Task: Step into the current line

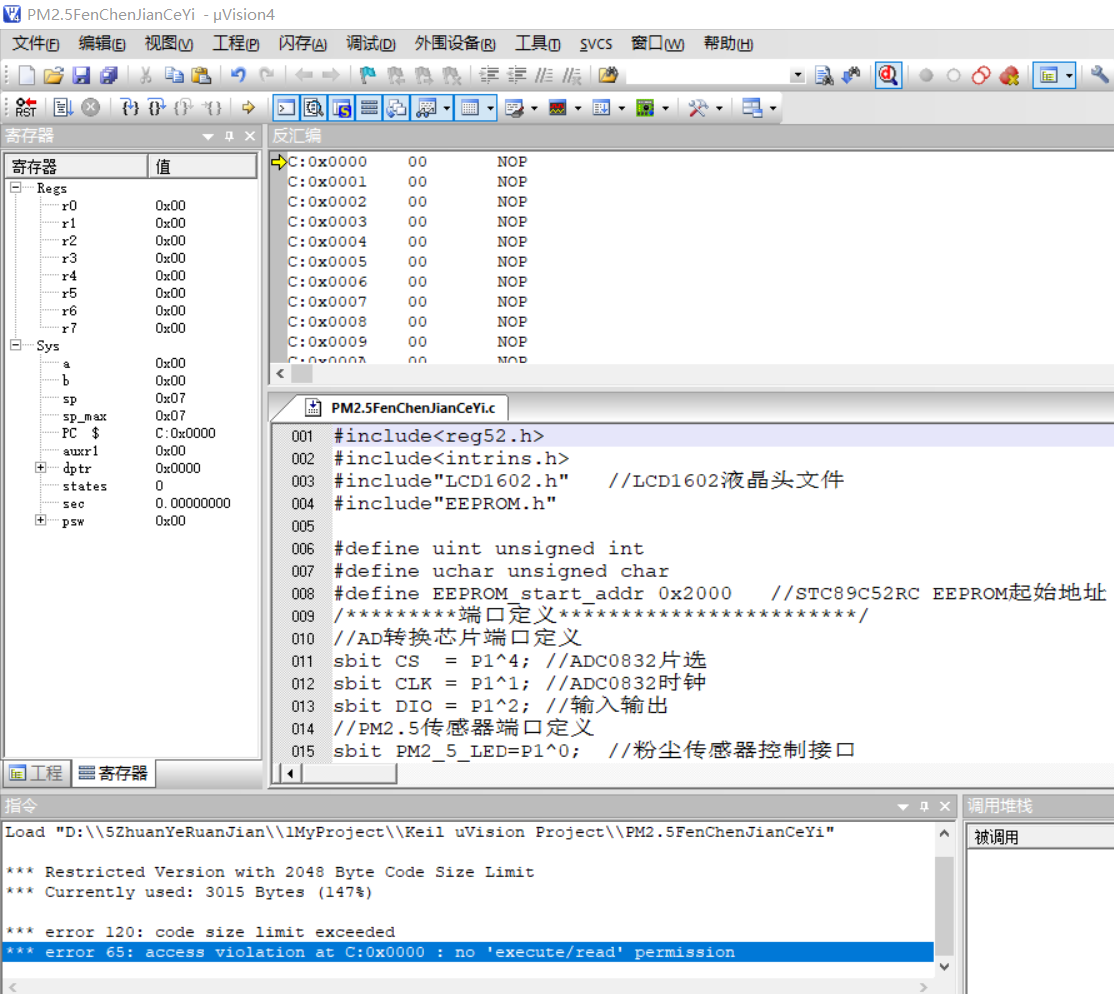Action: coord(129,108)
